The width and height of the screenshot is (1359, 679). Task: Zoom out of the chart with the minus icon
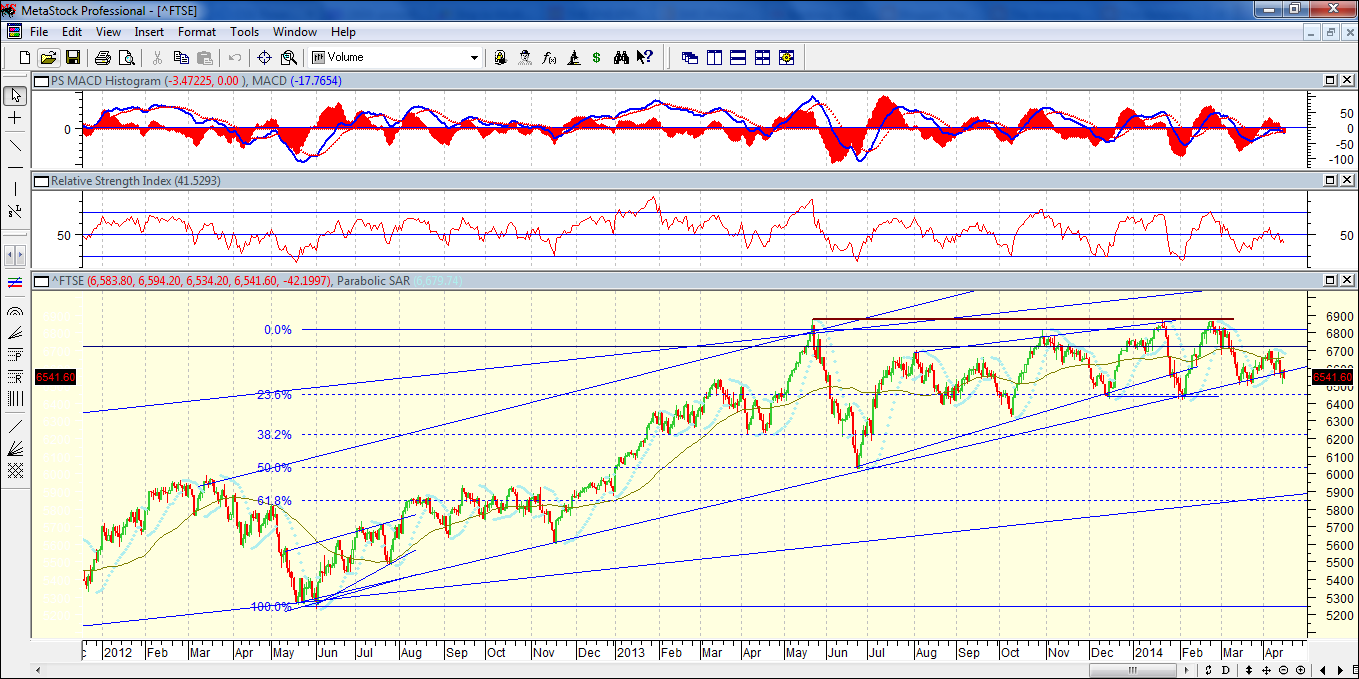coord(1283,670)
